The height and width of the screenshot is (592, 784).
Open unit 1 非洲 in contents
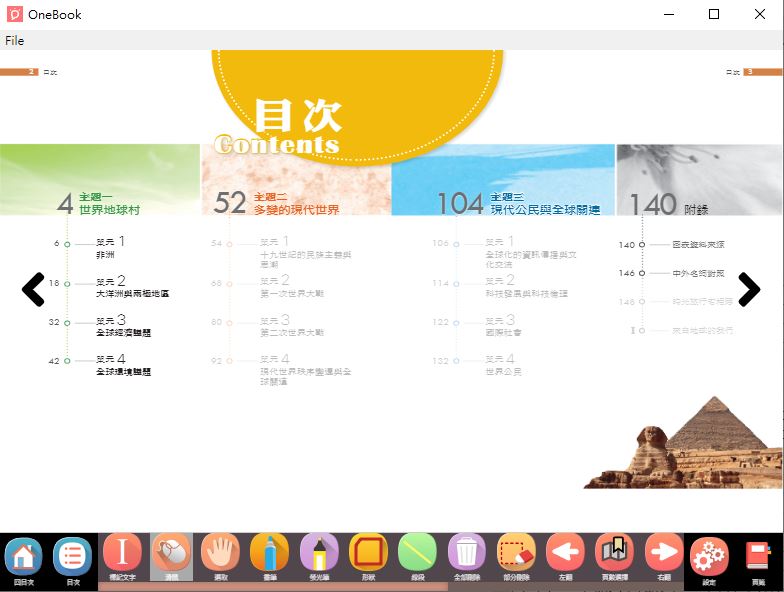click(x=110, y=247)
